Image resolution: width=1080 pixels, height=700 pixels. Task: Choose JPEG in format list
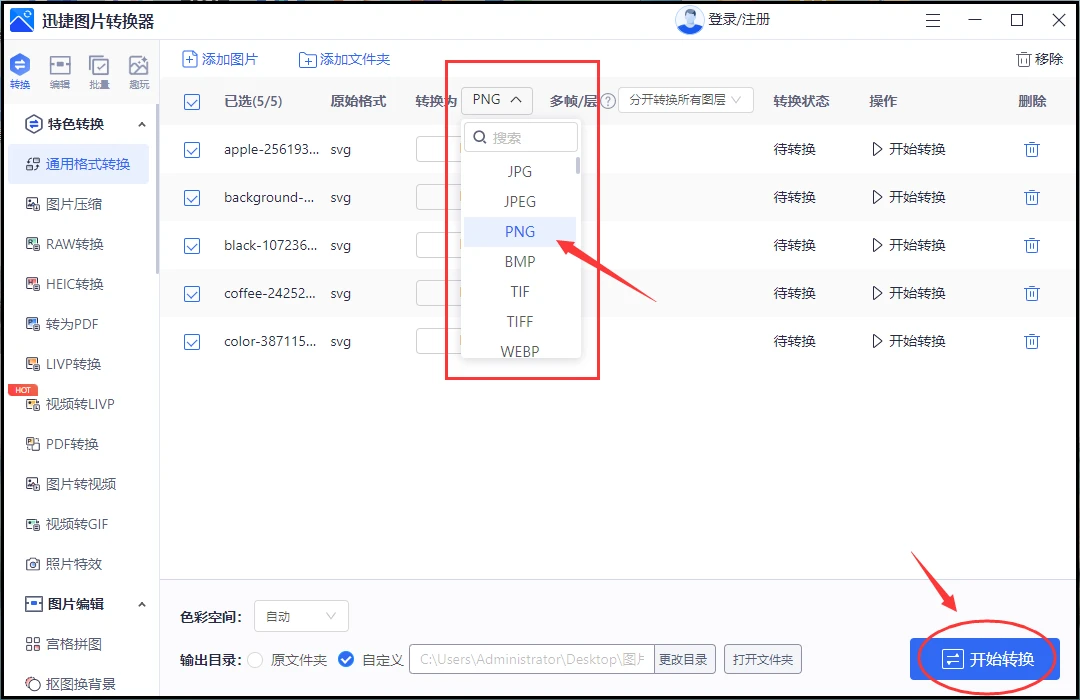pyautogui.click(x=520, y=202)
